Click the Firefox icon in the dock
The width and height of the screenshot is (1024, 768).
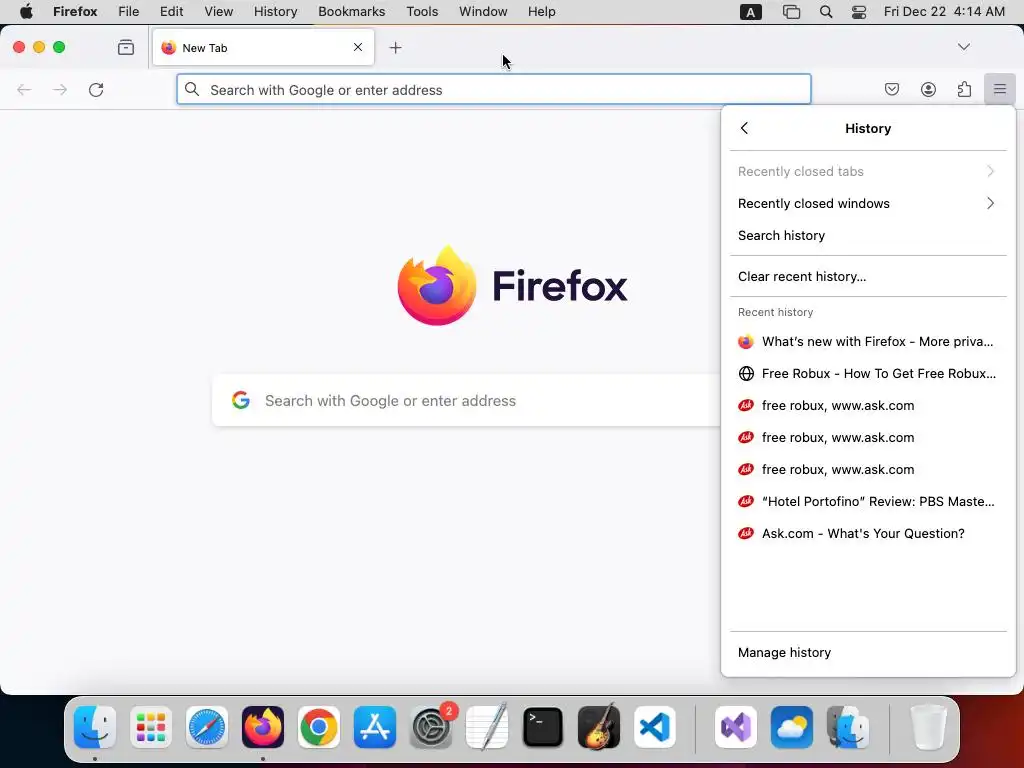pyautogui.click(x=263, y=727)
